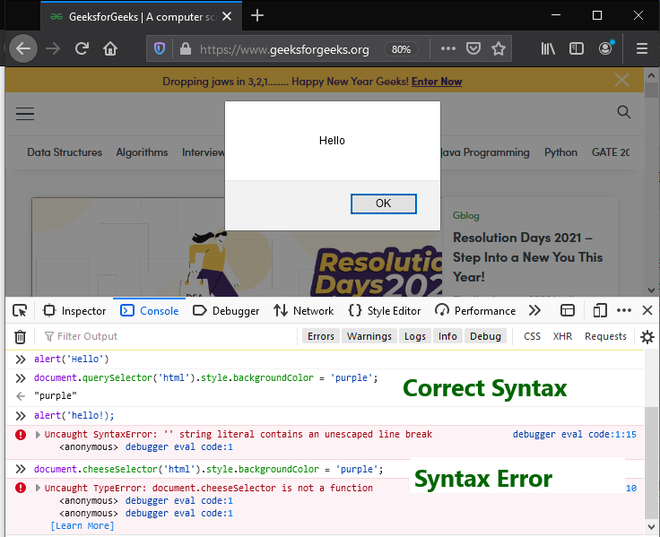This screenshot has width=660, height=537.
Task: Pick an element from the page
Action: point(20,311)
